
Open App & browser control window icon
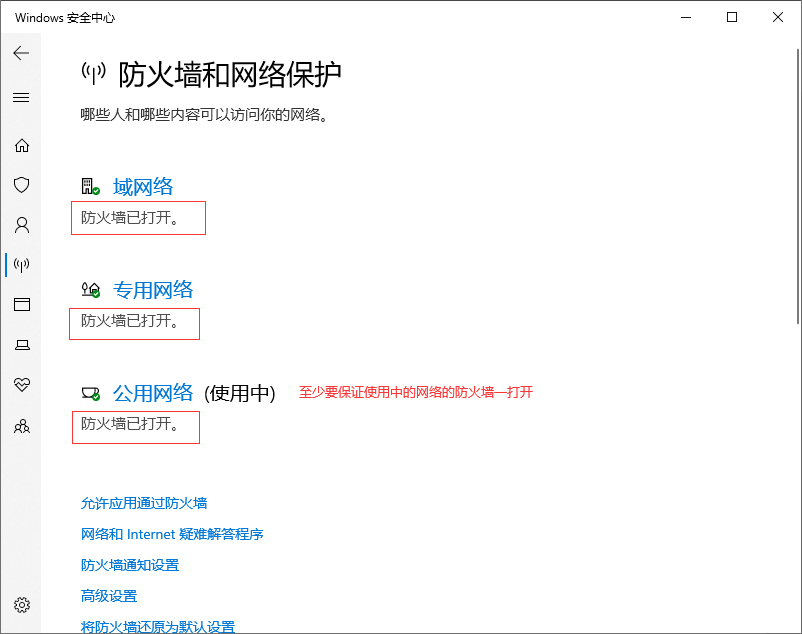coord(21,304)
